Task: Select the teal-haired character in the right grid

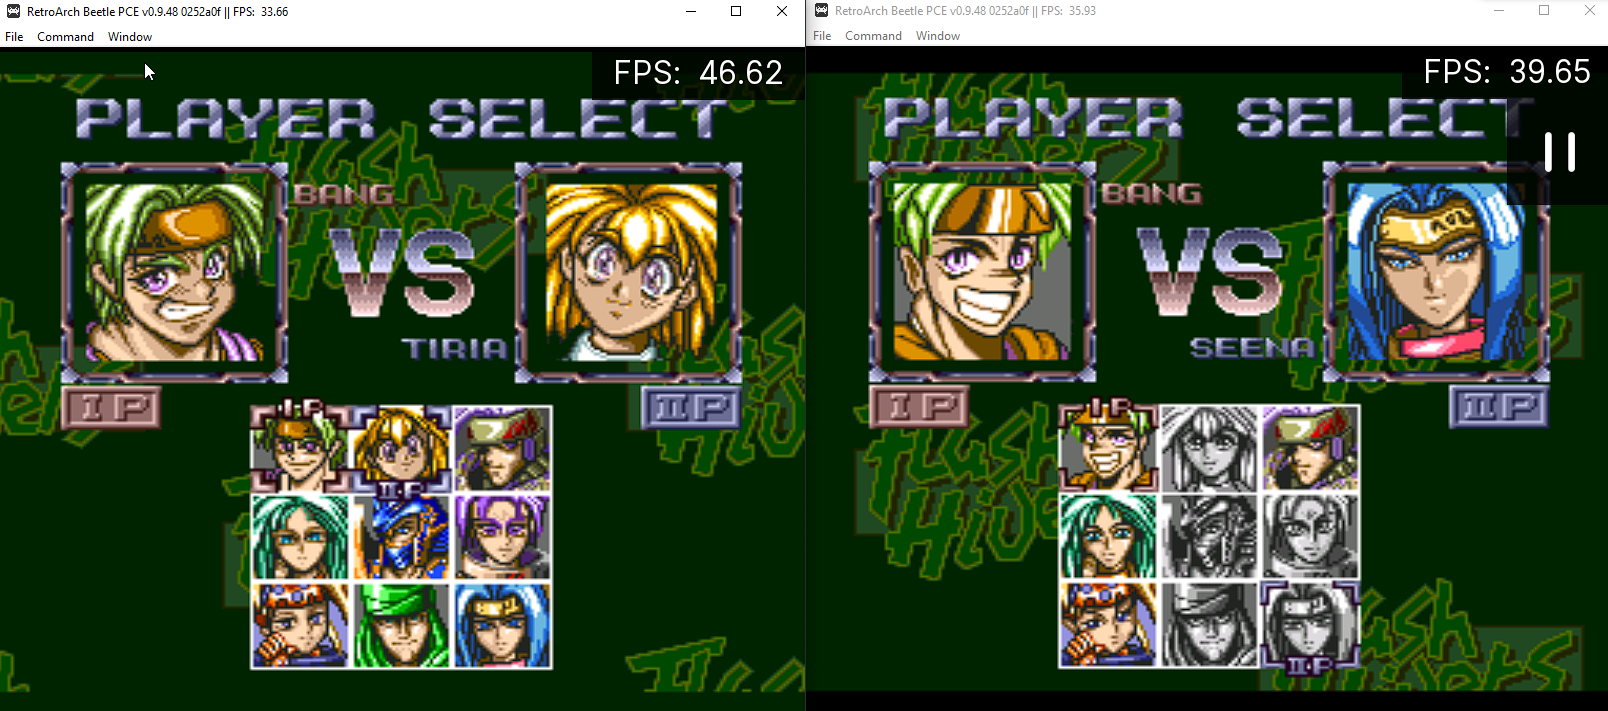Action: click(1108, 536)
